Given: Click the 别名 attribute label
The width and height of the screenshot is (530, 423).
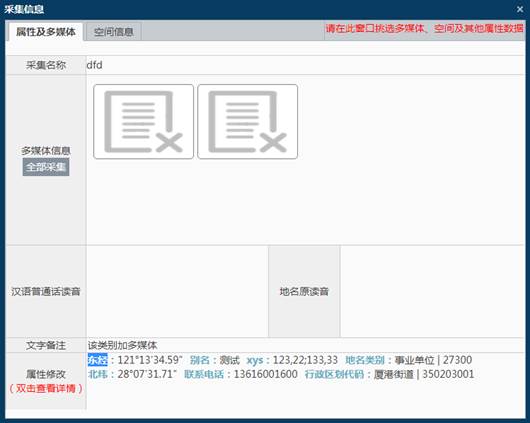Looking at the screenshot, I should pyautogui.click(x=199, y=360).
